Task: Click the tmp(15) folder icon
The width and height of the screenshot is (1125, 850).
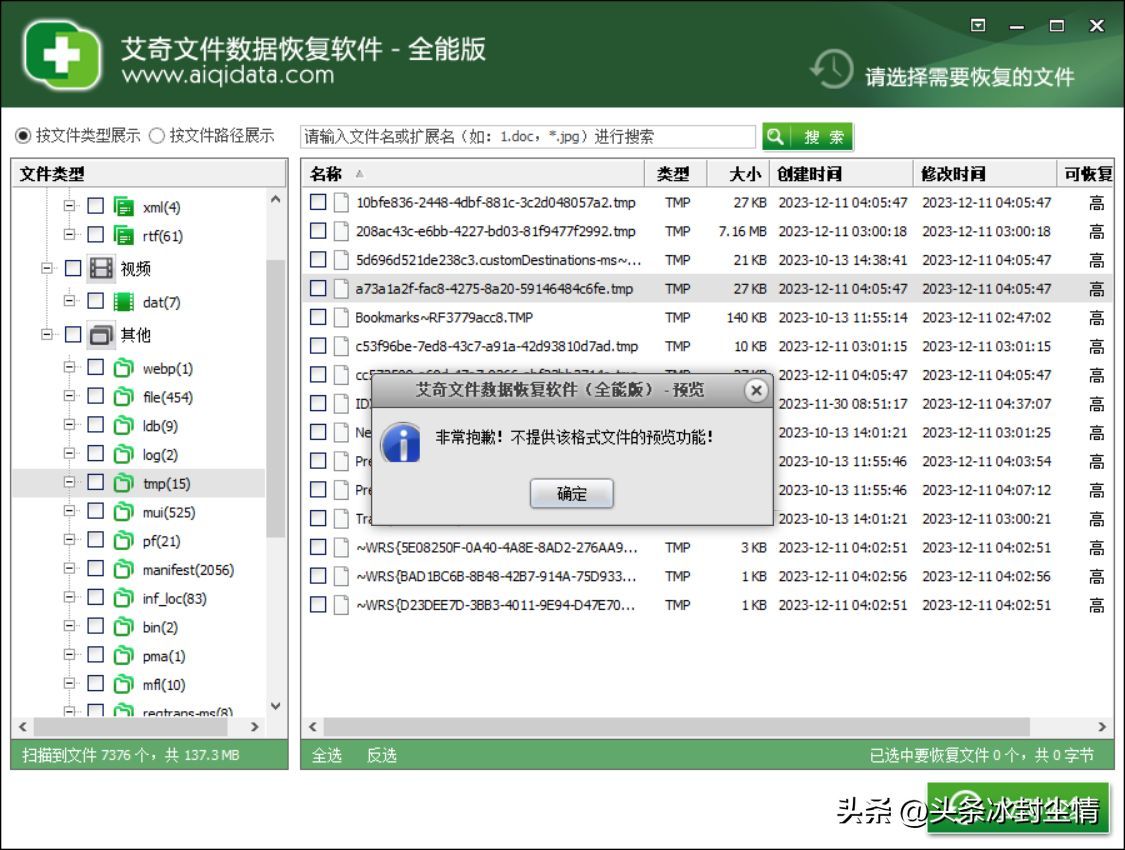Action: click(x=123, y=483)
